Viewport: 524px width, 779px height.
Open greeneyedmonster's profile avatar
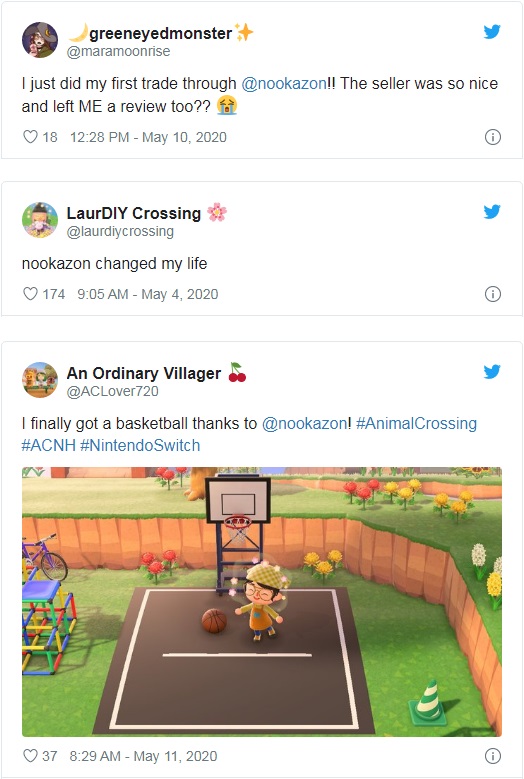tap(40, 40)
